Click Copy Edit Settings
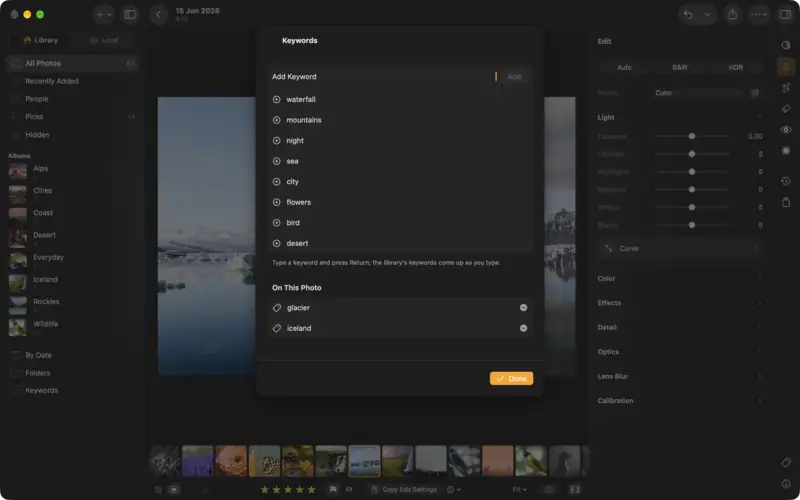 [404, 490]
